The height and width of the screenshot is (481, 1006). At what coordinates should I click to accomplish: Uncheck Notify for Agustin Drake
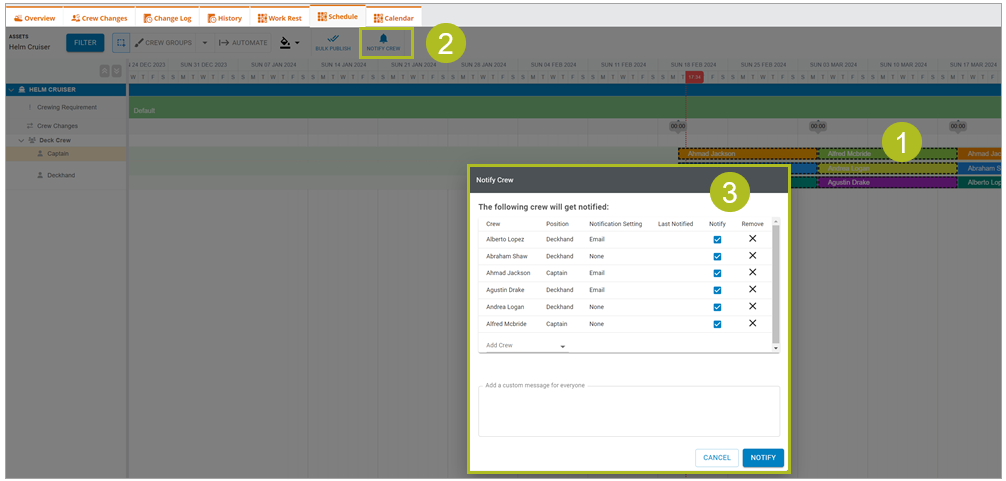coord(717,290)
